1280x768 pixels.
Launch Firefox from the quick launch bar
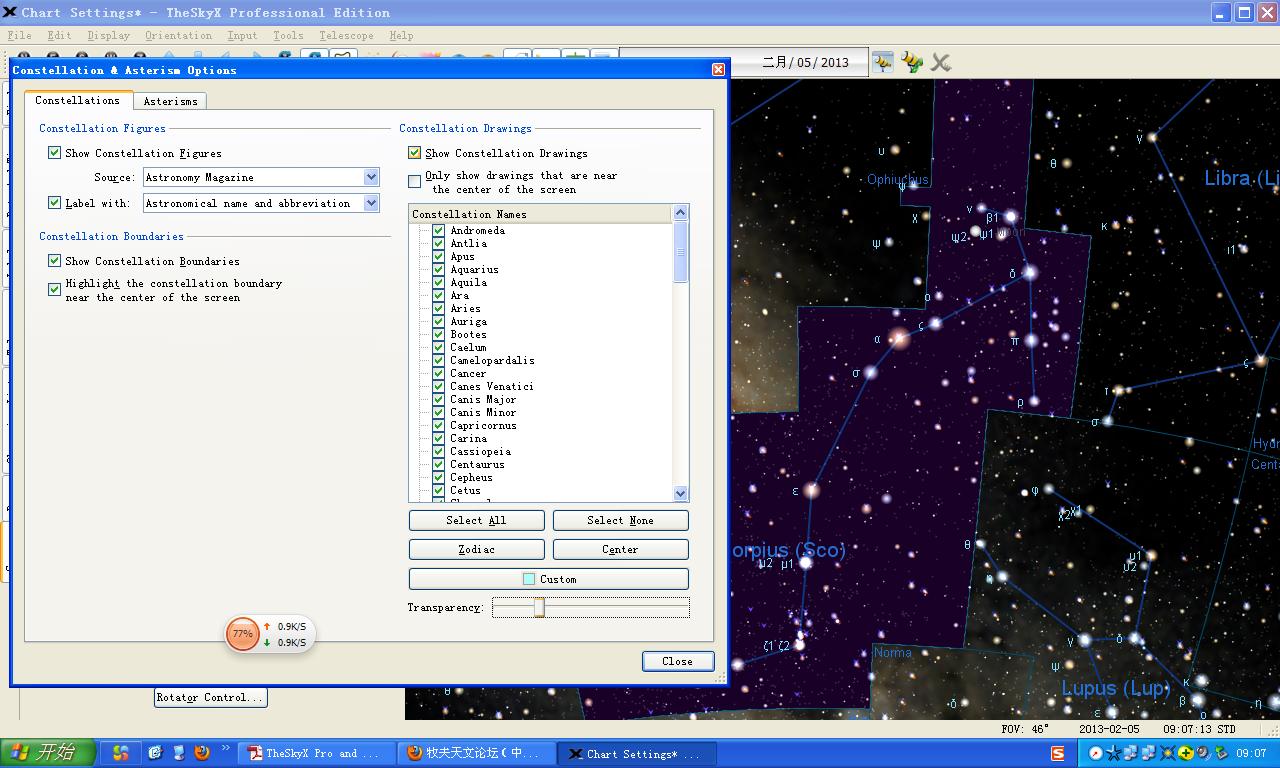(x=202, y=753)
